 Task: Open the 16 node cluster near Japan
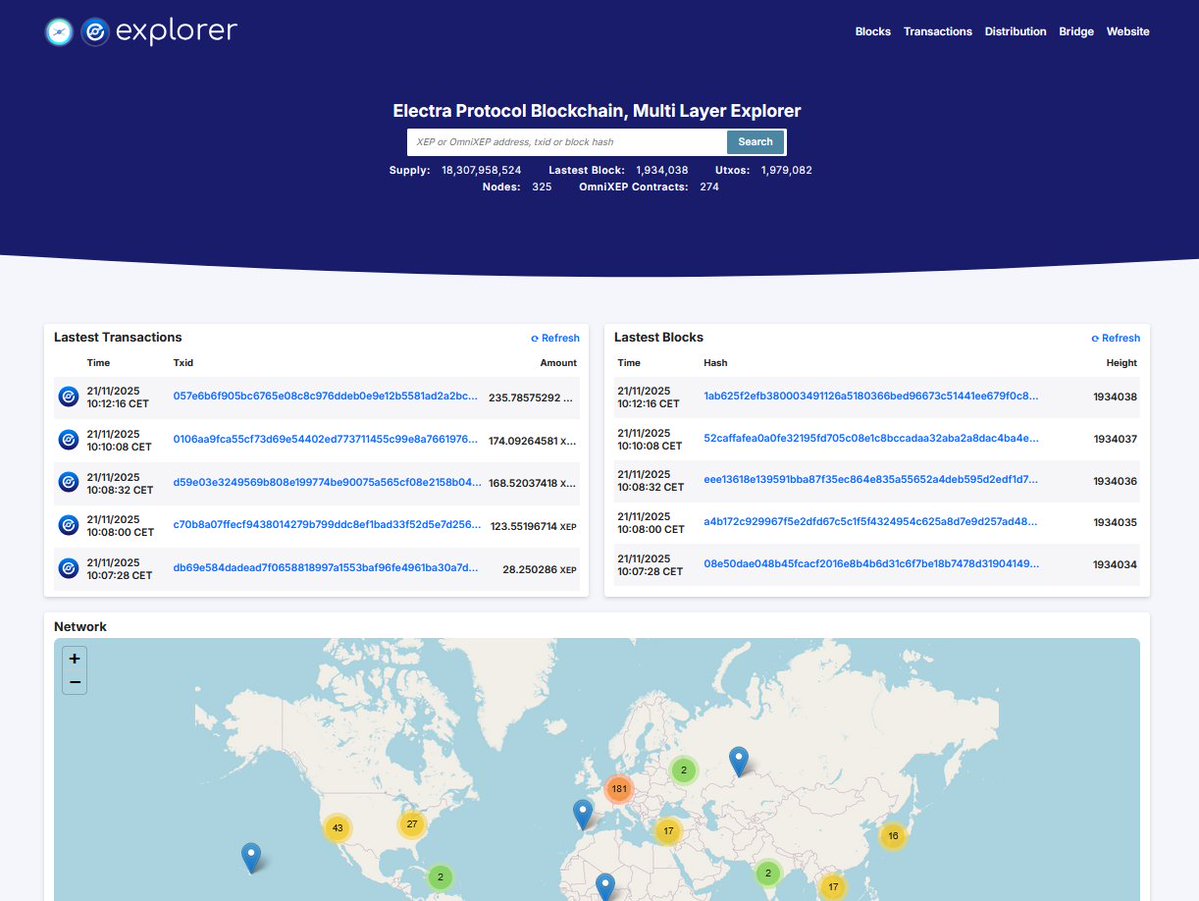click(893, 835)
